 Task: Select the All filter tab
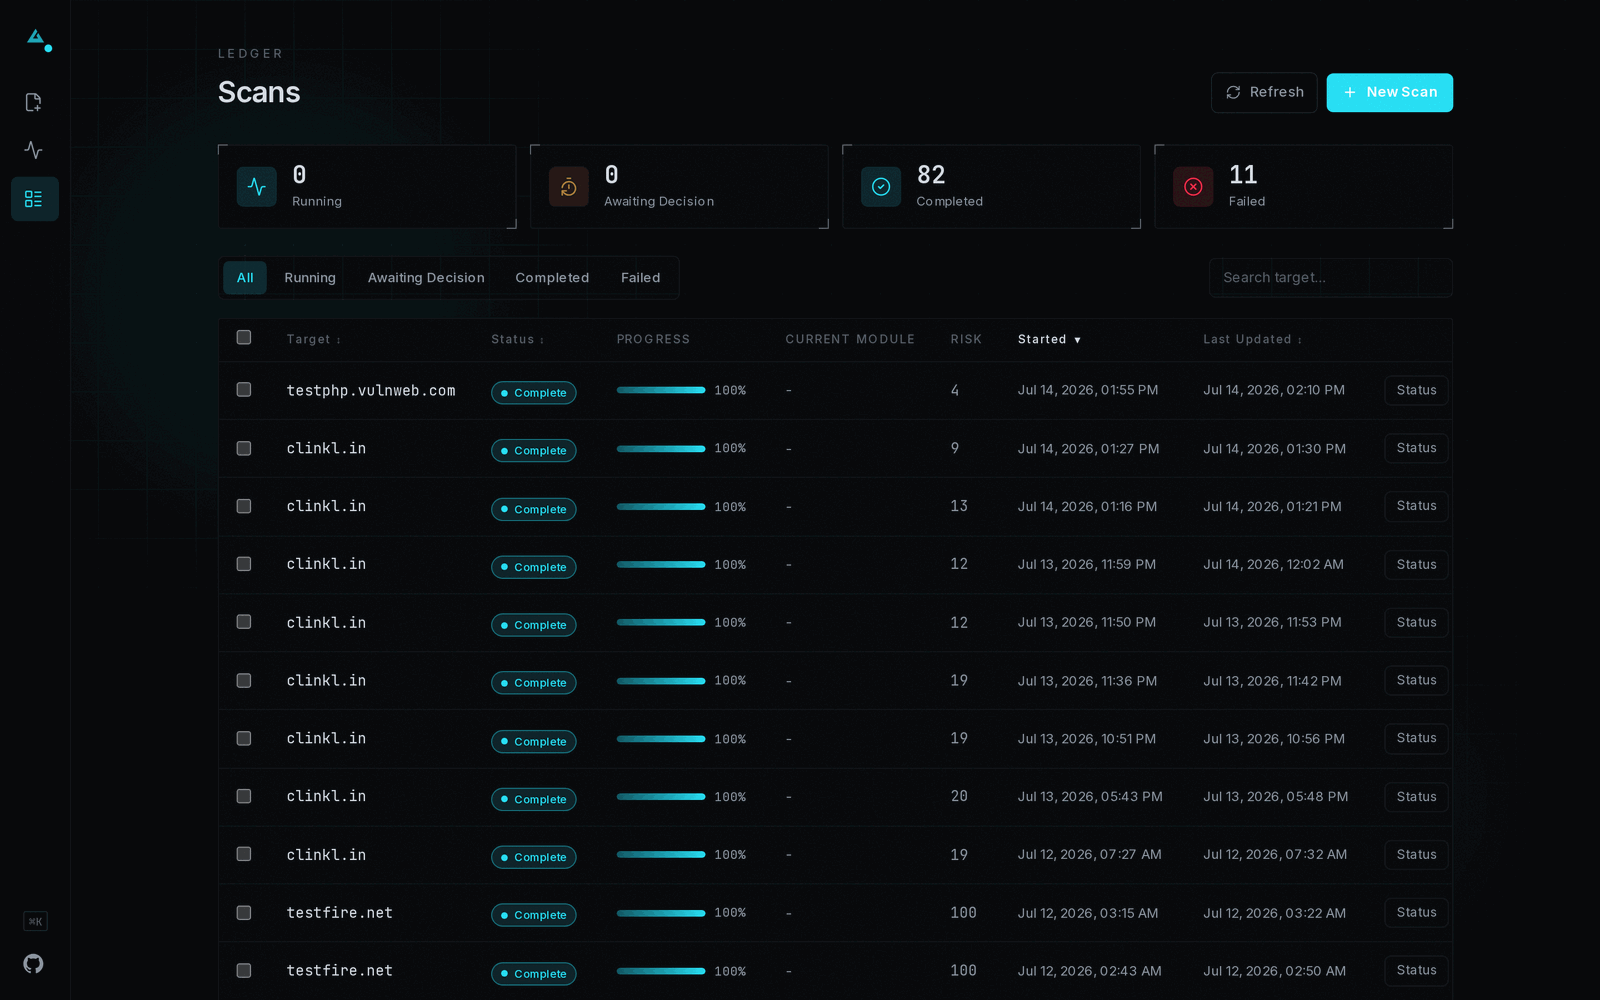pos(245,278)
